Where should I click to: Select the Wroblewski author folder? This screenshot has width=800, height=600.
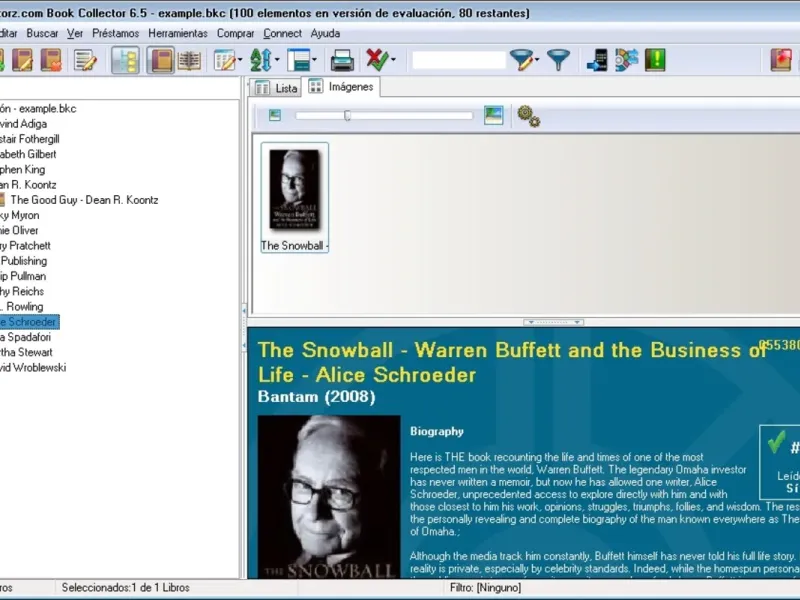33,367
